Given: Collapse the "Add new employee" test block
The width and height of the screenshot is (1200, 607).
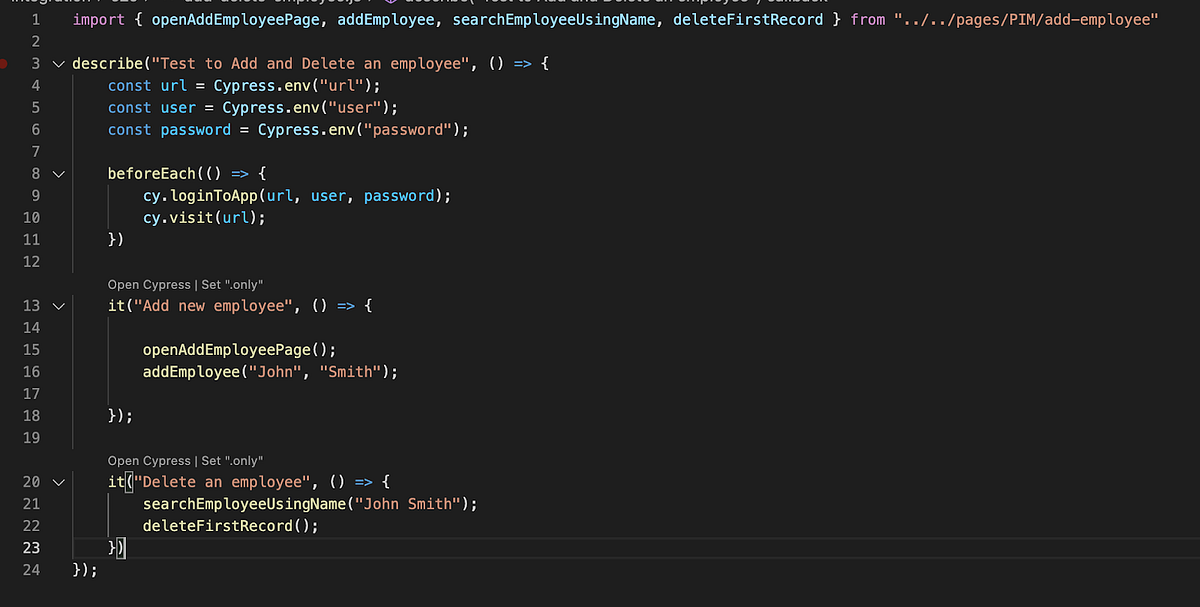Looking at the screenshot, I should [57, 305].
